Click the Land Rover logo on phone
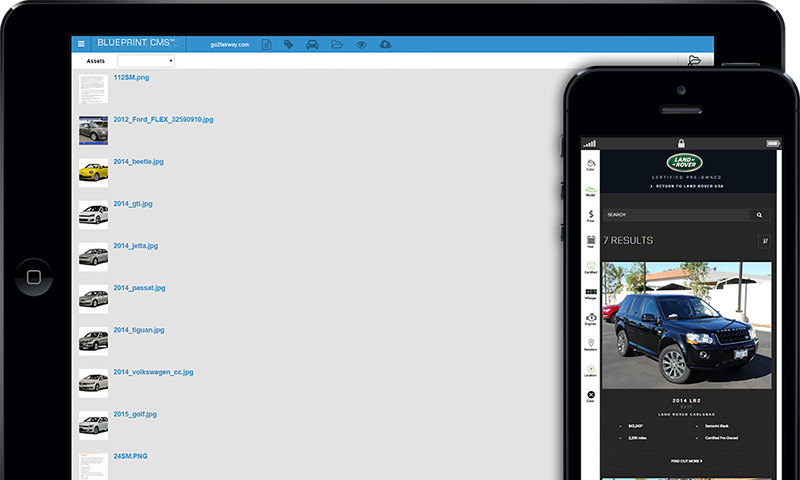800x480 pixels. [685, 163]
